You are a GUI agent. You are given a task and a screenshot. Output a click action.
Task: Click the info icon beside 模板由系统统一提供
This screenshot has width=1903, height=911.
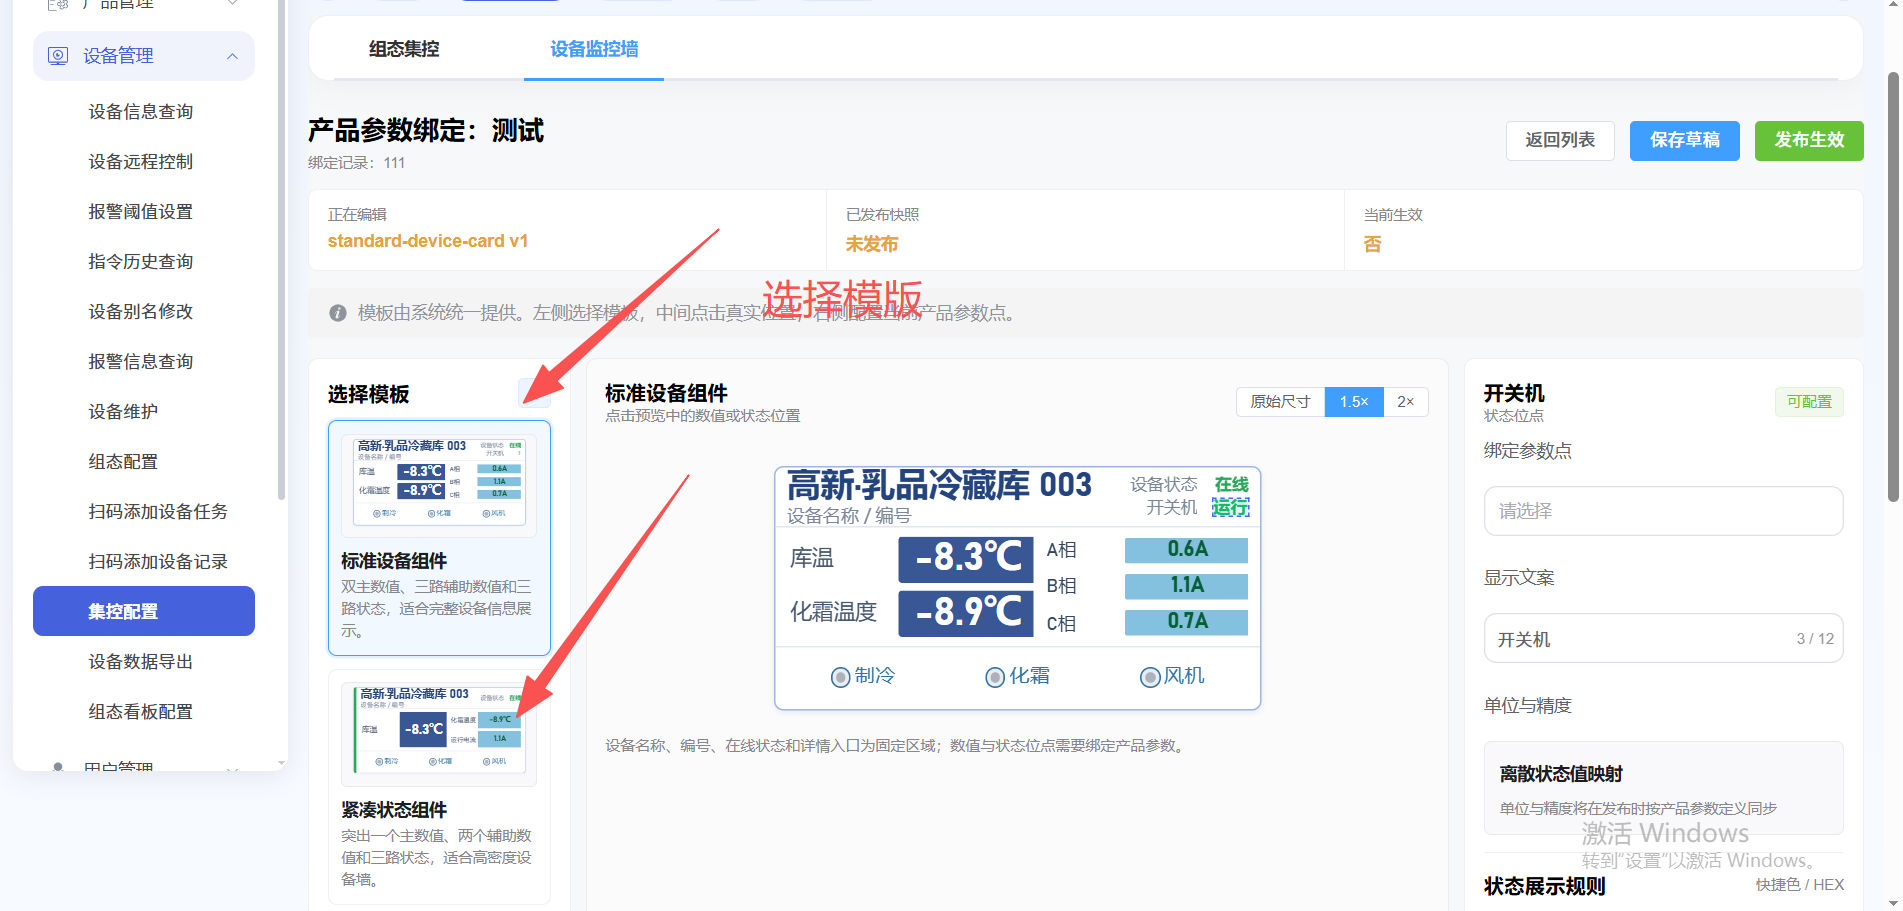(x=338, y=313)
